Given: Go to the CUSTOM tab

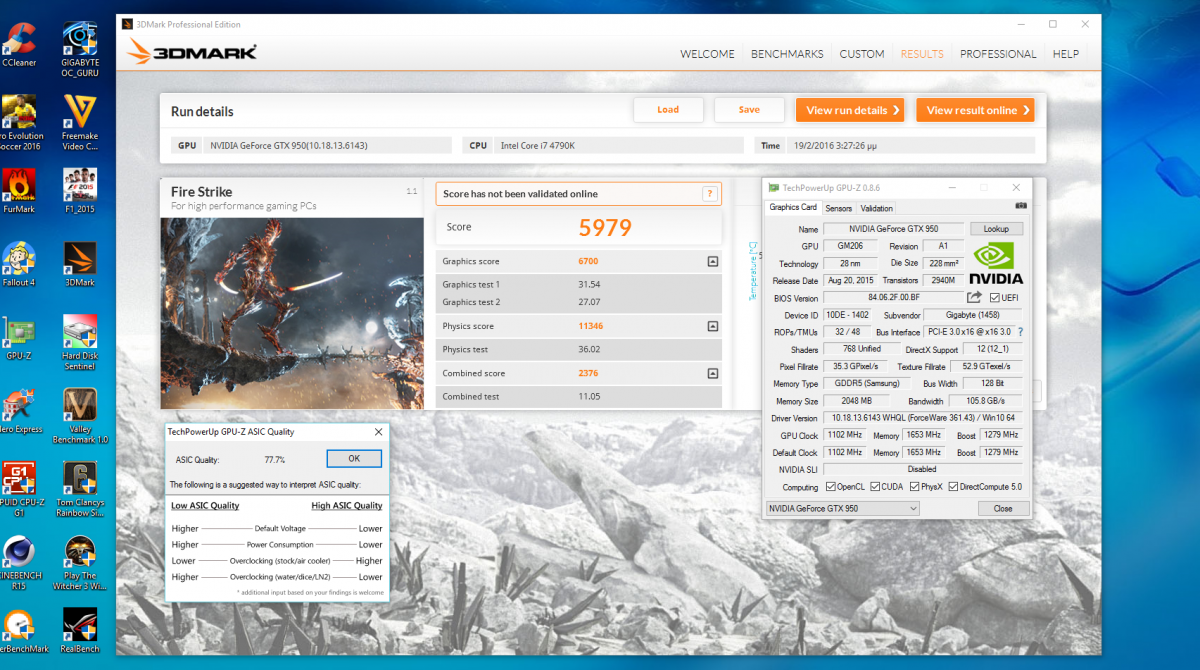Looking at the screenshot, I should [862, 54].
